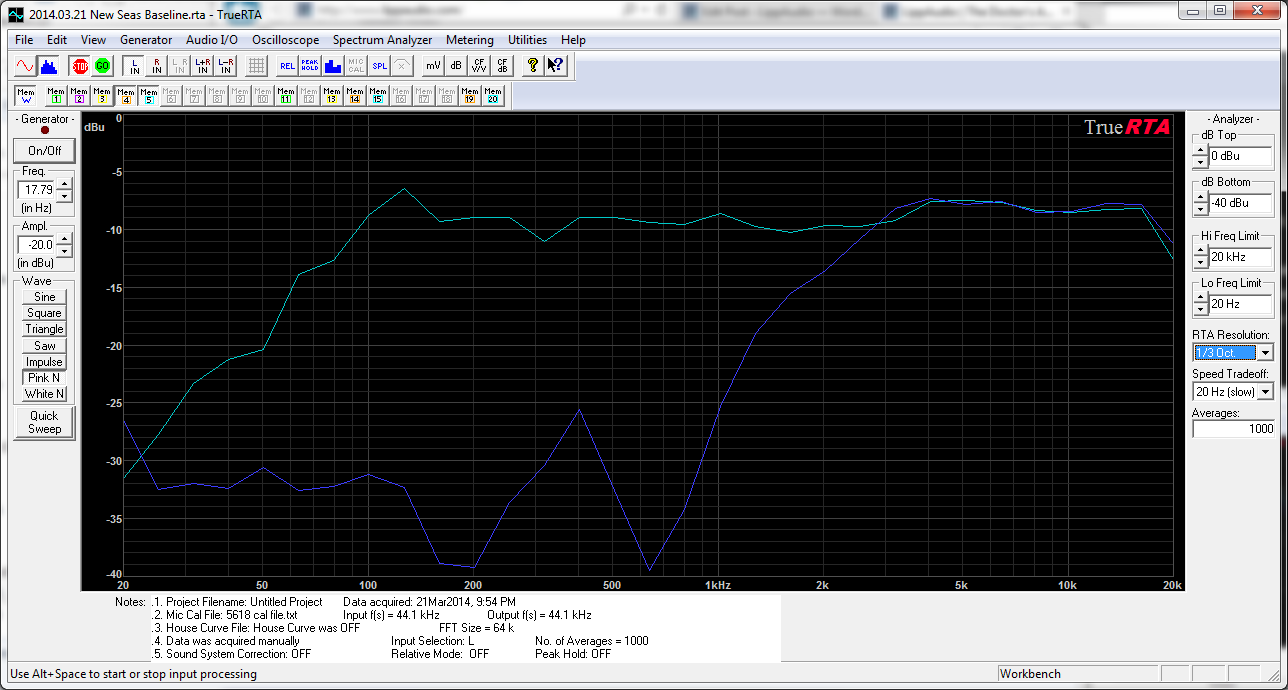Open the Speed Tradeoff dropdown
Viewport: 1288px width, 690px height.
click(1266, 392)
